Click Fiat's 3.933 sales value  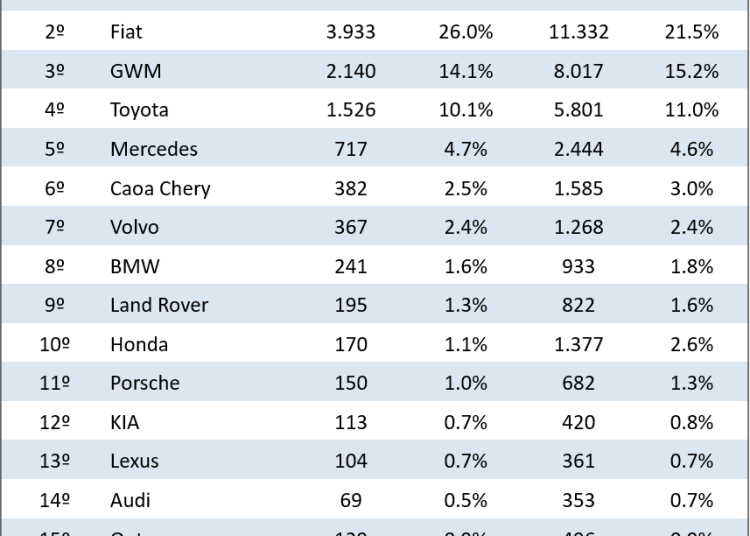(351, 32)
